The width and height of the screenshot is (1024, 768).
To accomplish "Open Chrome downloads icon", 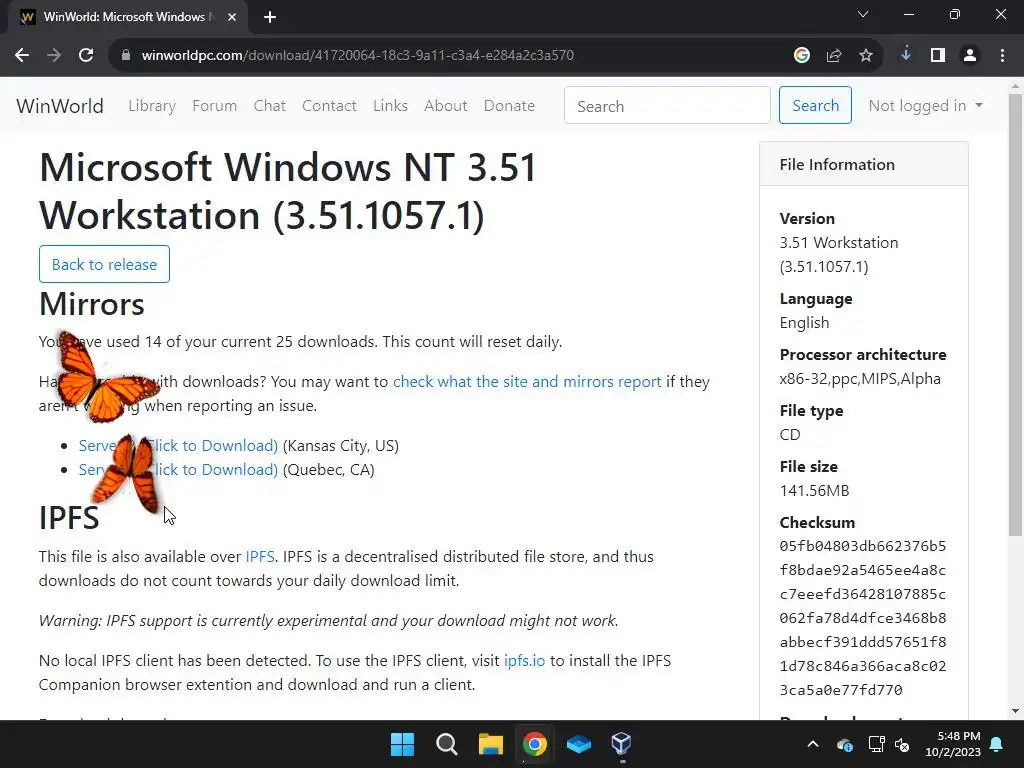I will click(x=906, y=56).
